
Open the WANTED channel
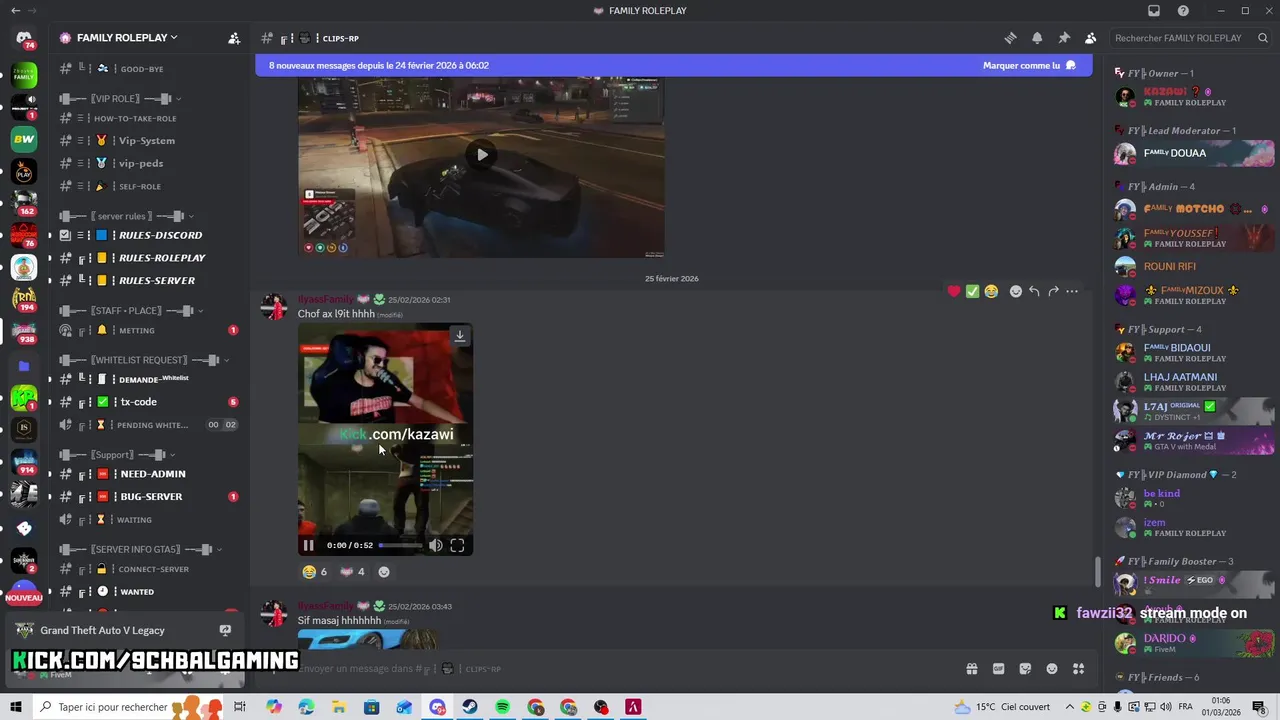(x=148, y=592)
